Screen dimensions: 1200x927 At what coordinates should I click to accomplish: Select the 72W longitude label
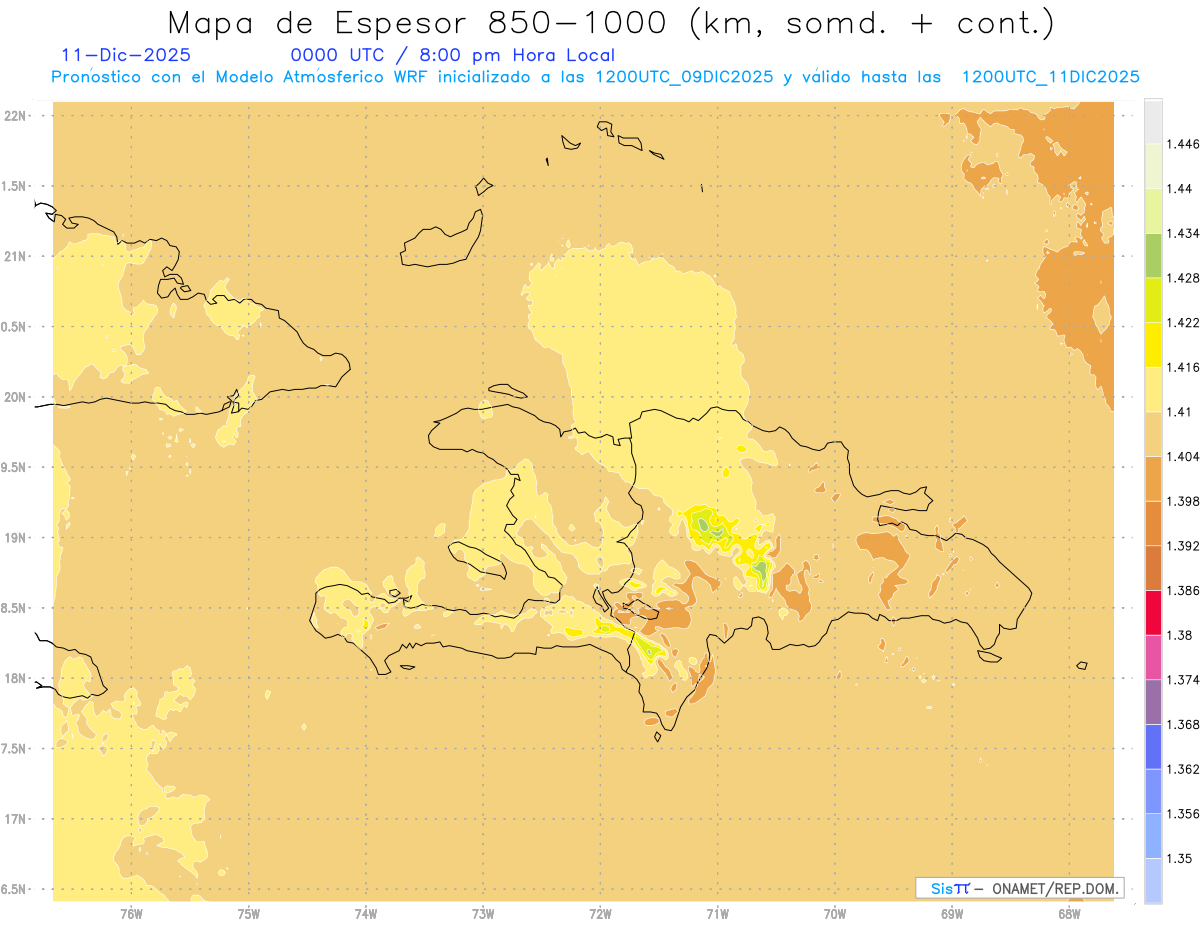click(x=600, y=913)
